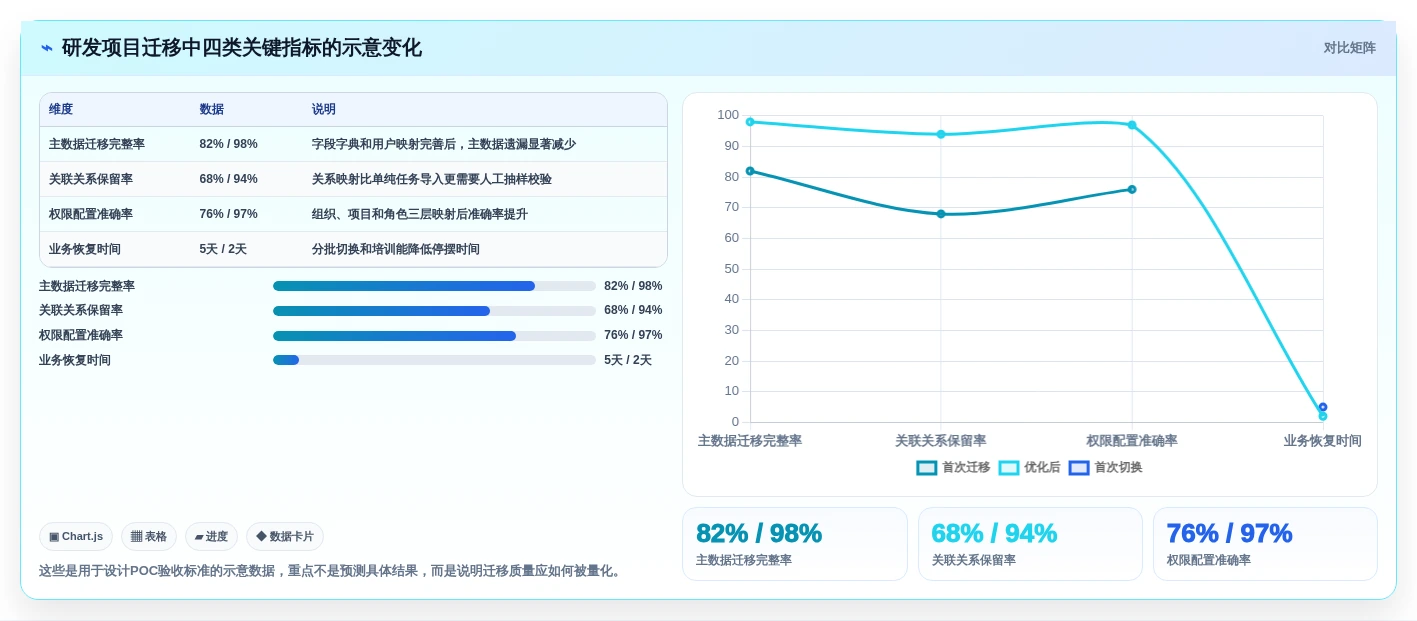Click the 首次迁移 data point at 关联关系保留率
The width and height of the screenshot is (1417, 621).
point(941,214)
